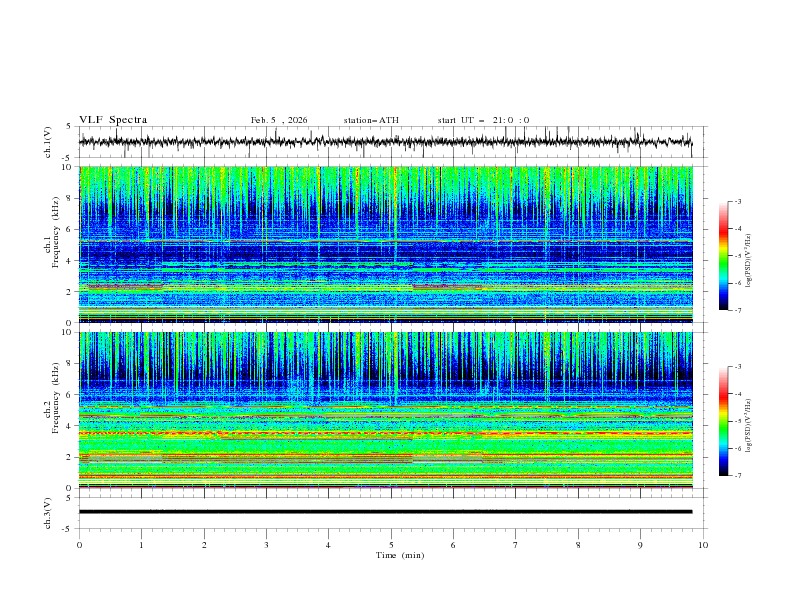Image resolution: width=792 pixels, height=612 pixels.
Task: Click the ch.2 "Frequency (kHz)" axis label
Action: point(55,398)
